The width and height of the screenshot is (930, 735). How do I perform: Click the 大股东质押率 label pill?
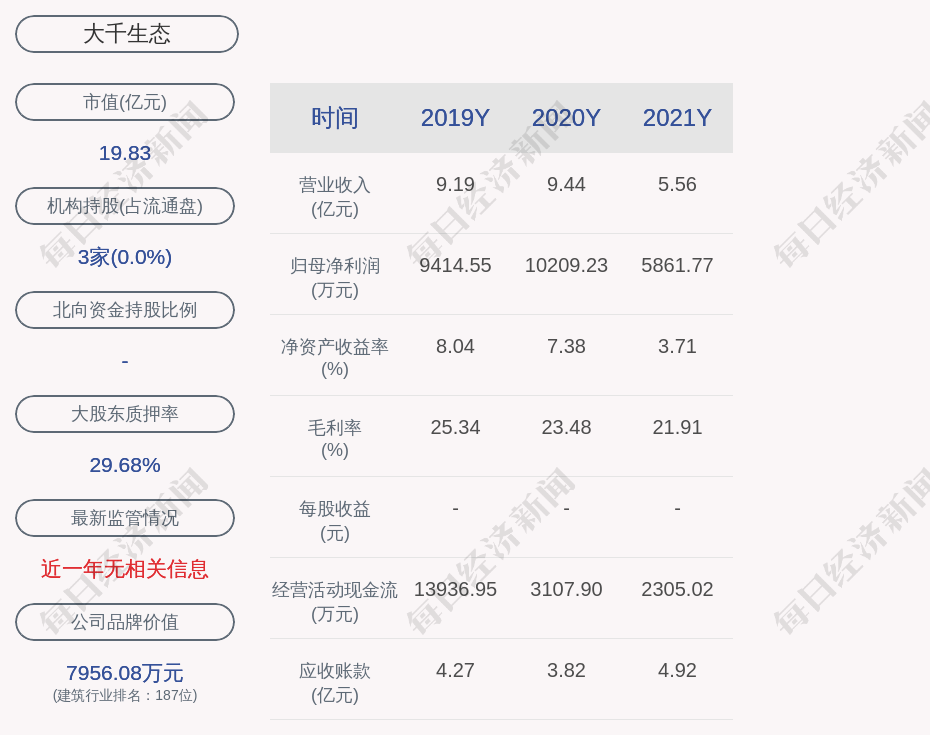click(125, 413)
